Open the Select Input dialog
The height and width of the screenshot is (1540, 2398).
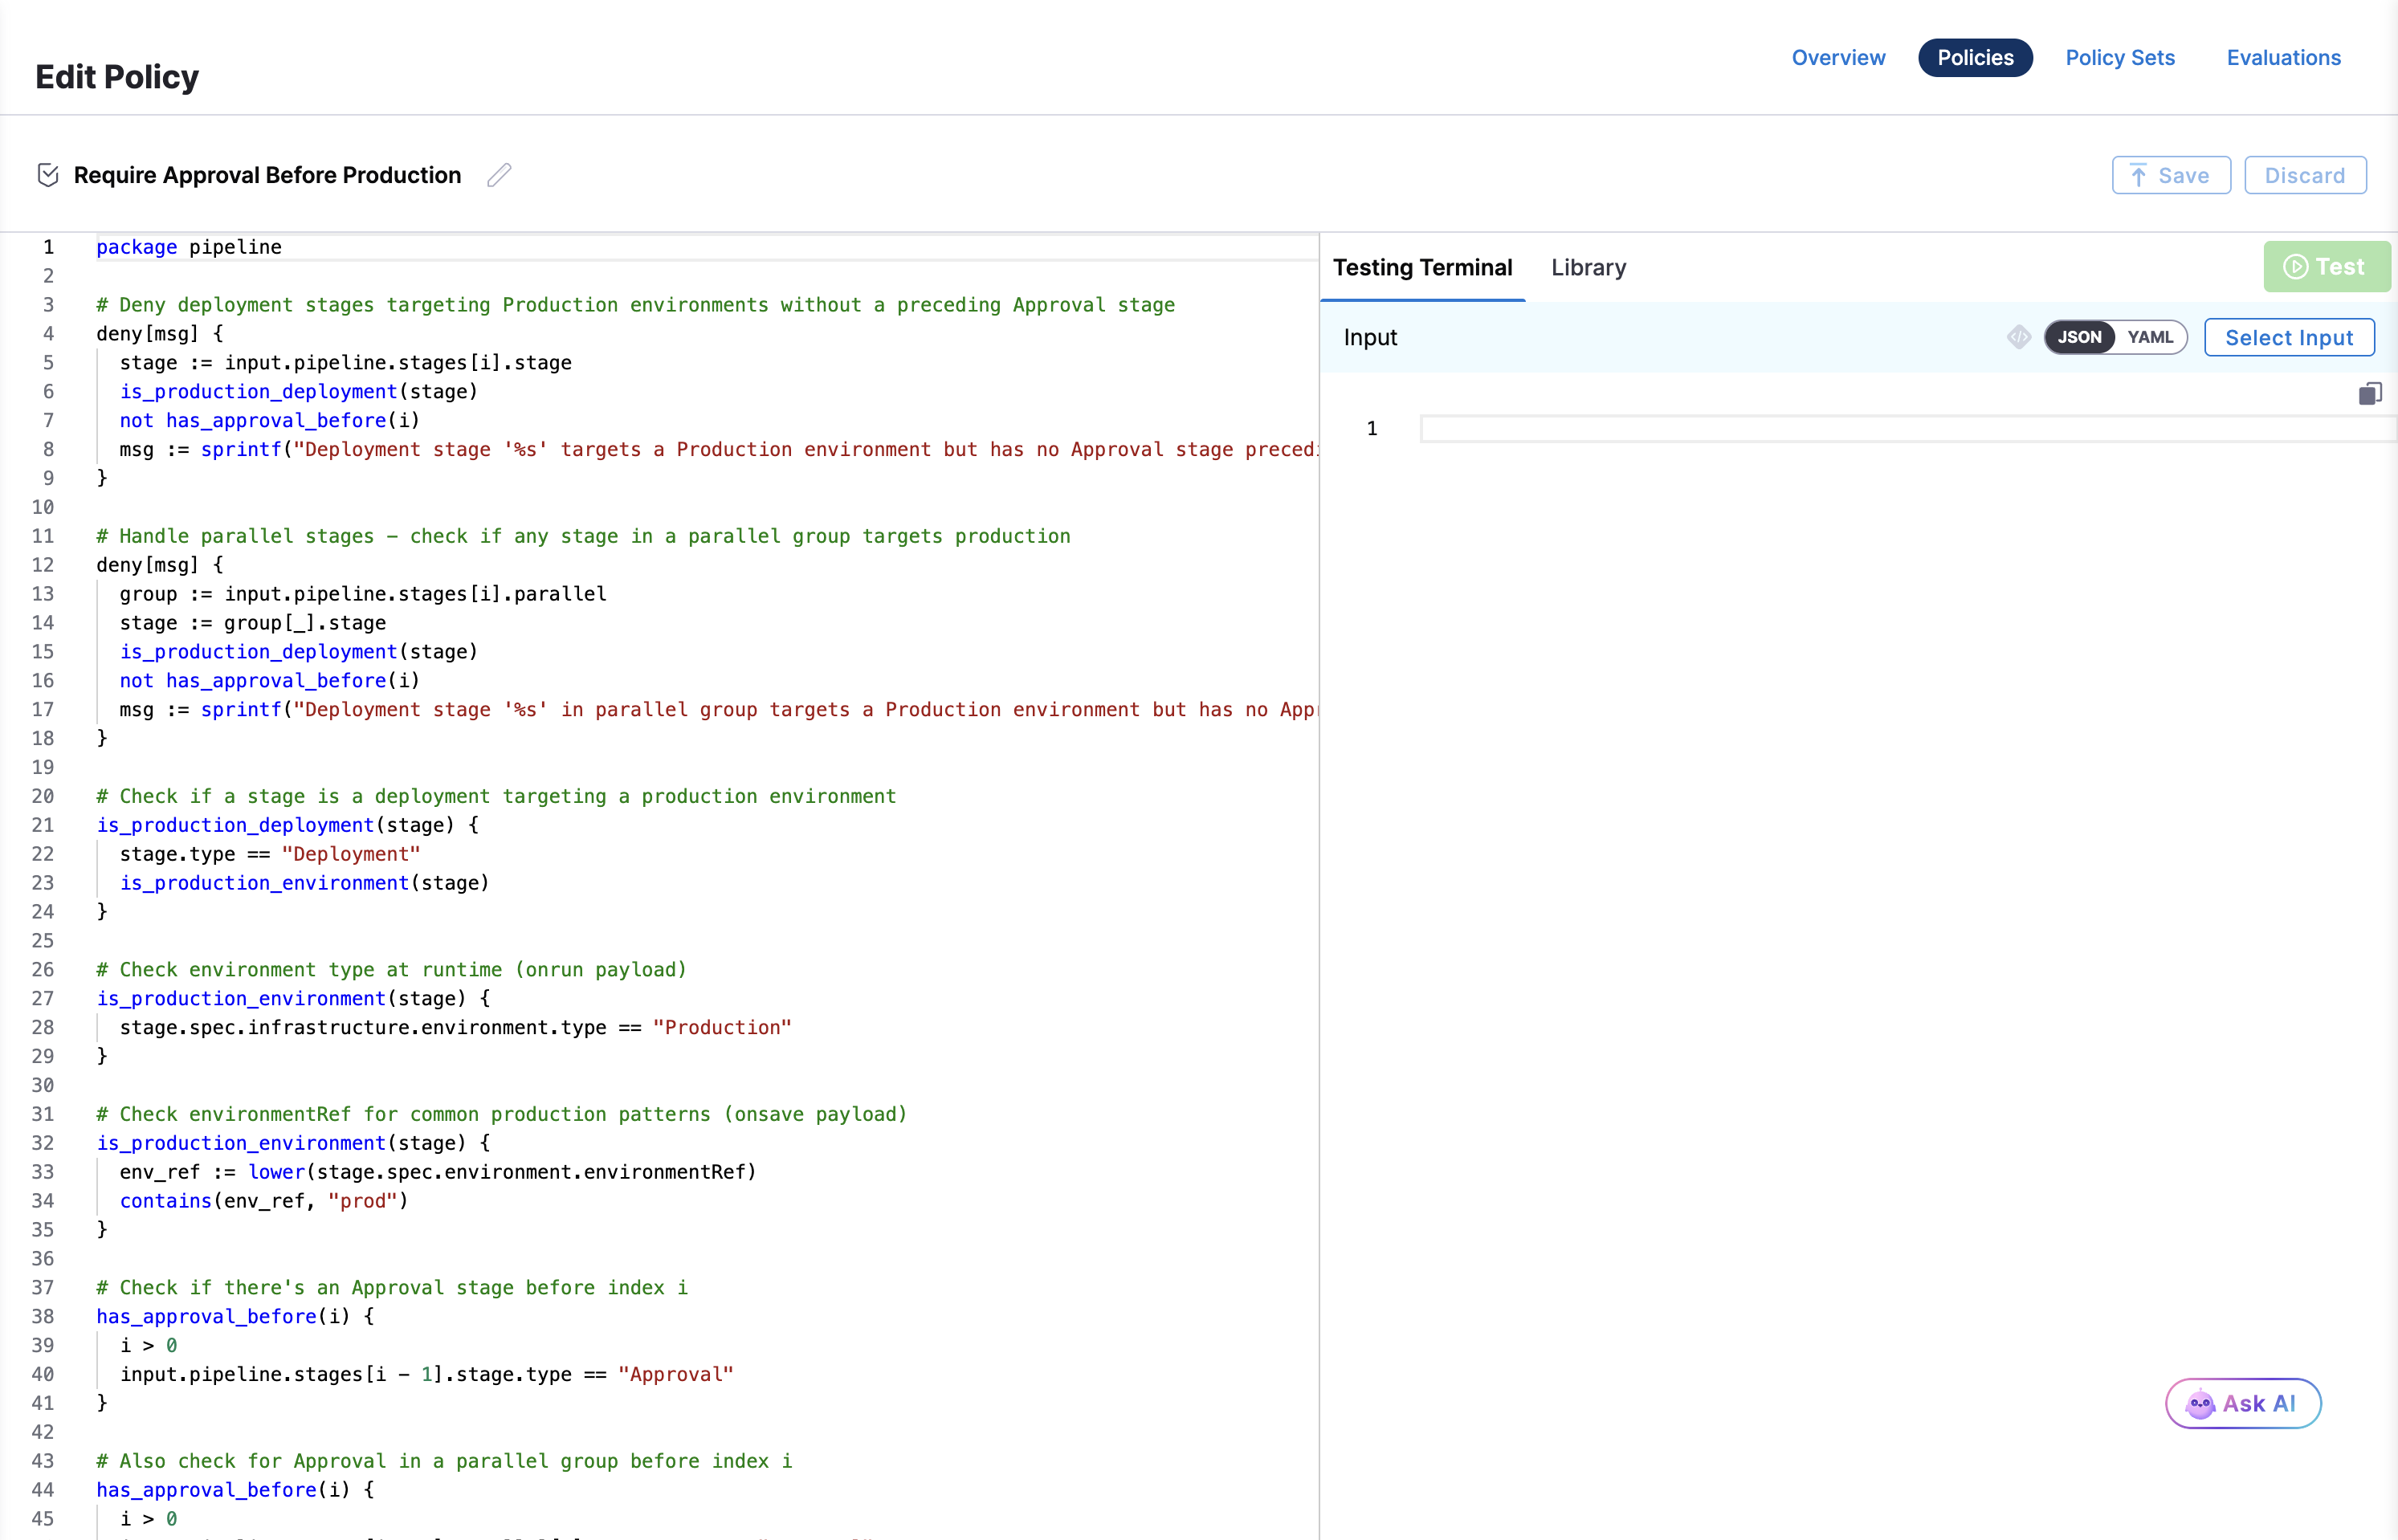(2288, 338)
